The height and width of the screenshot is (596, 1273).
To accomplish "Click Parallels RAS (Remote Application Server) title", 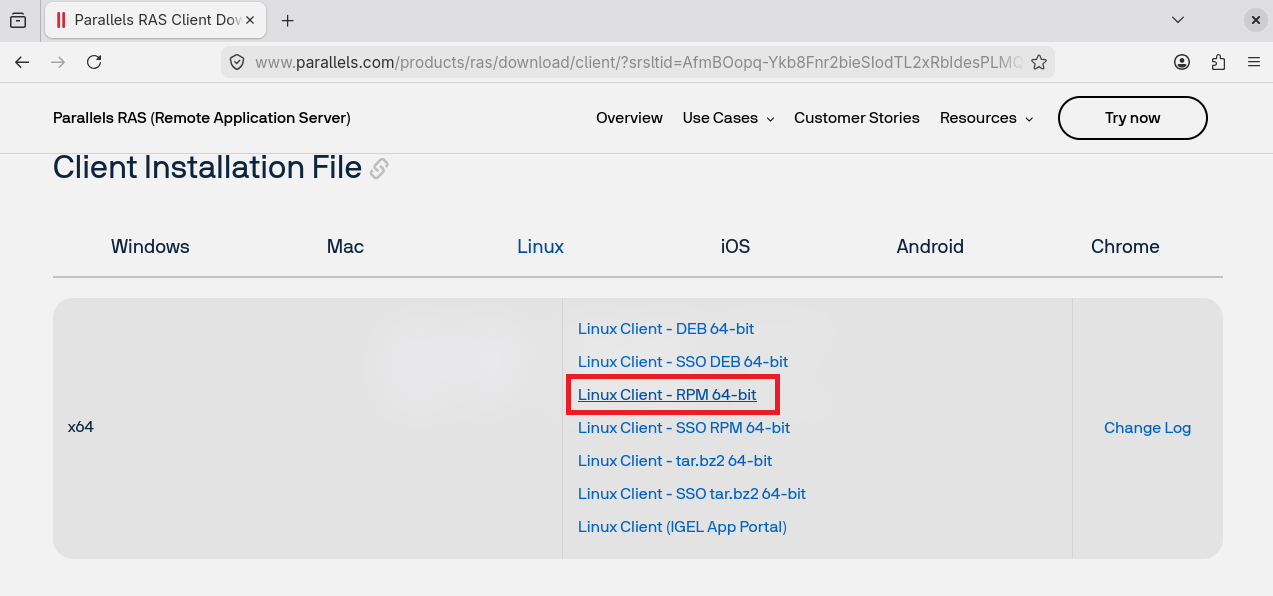I will 202,118.
